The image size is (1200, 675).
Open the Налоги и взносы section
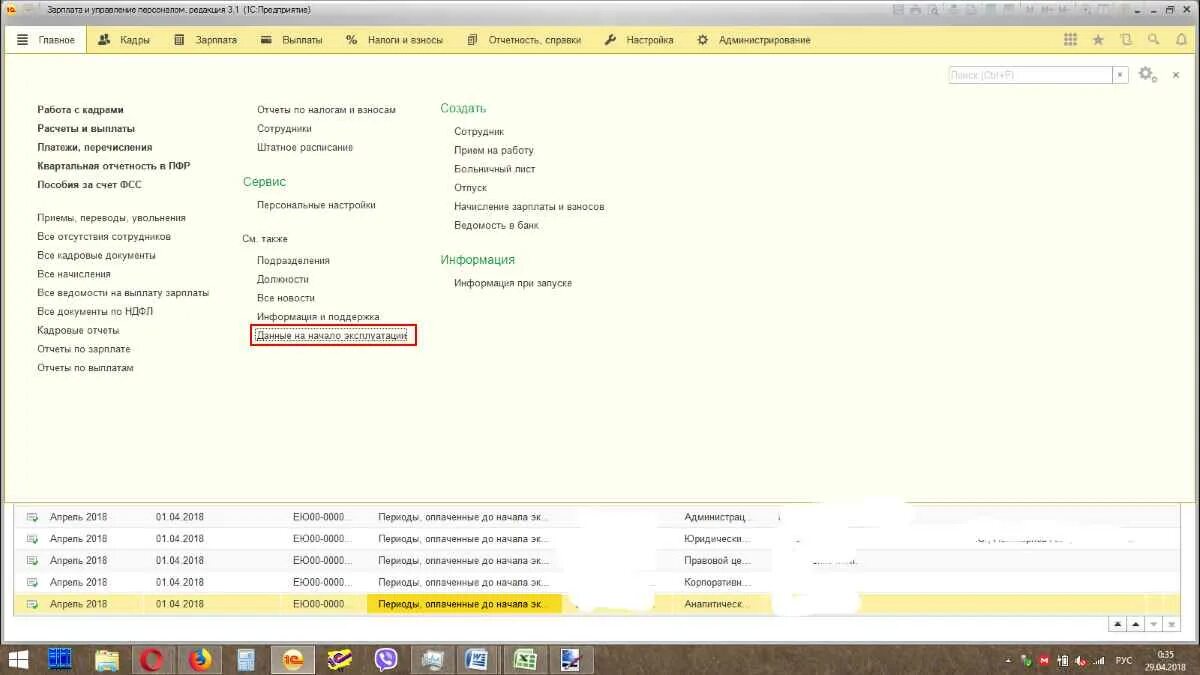tap(393, 40)
